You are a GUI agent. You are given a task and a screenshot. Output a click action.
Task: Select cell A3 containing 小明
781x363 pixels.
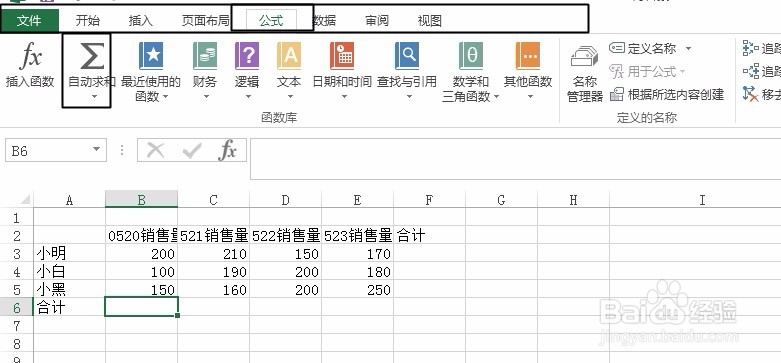click(x=69, y=253)
